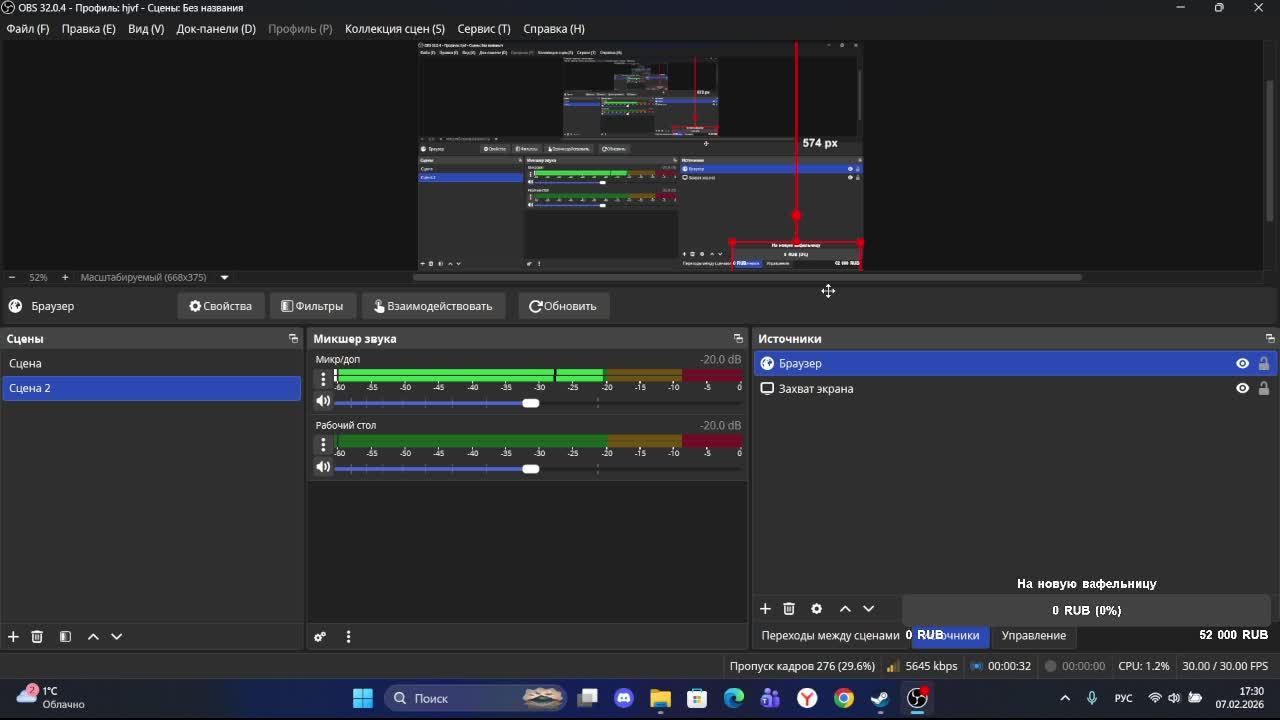The width and height of the screenshot is (1280, 720).
Task: Open source properties gear in Sources panel
Action: click(x=816, y=609)
